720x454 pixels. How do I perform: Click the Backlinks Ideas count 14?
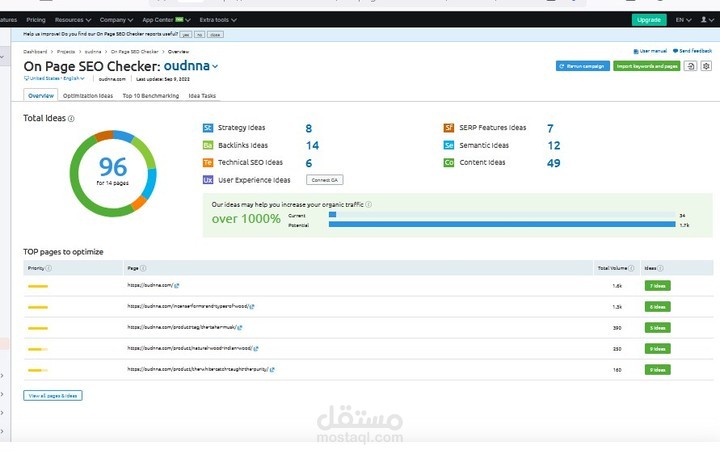point(312,146)
